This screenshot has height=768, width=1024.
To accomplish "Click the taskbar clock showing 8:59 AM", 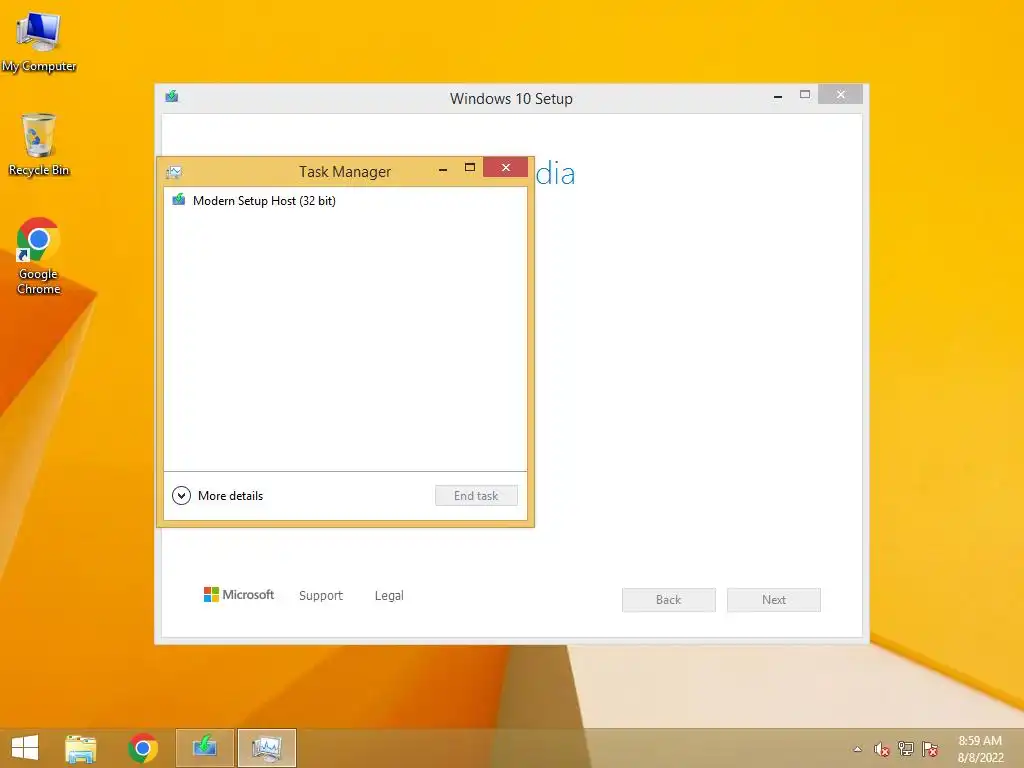I will [980, 749].
